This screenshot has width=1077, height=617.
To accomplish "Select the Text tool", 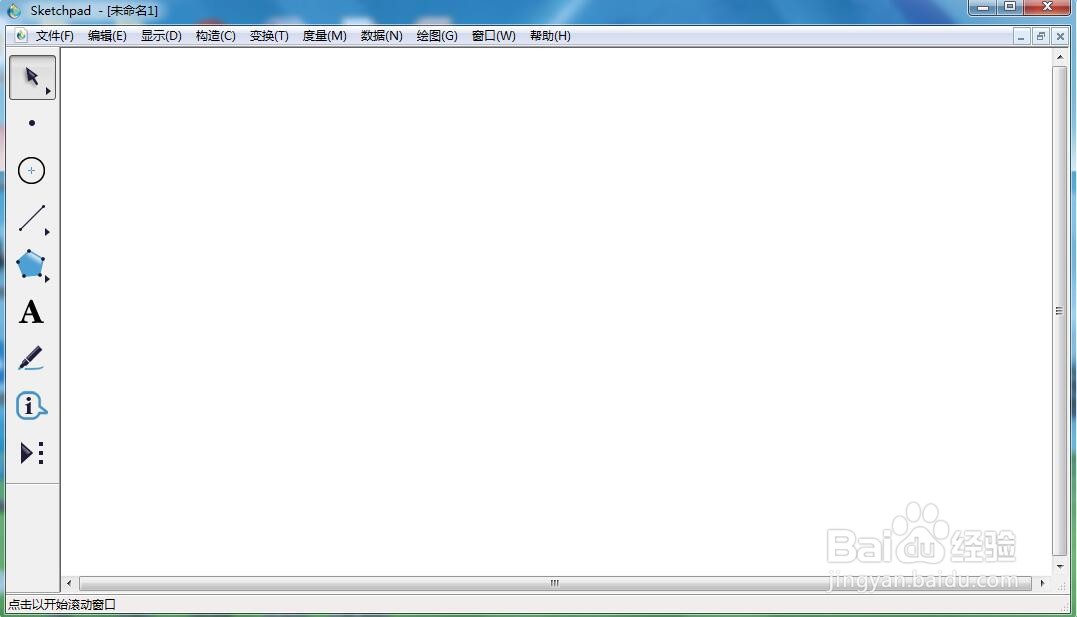I will coord(31,312).
